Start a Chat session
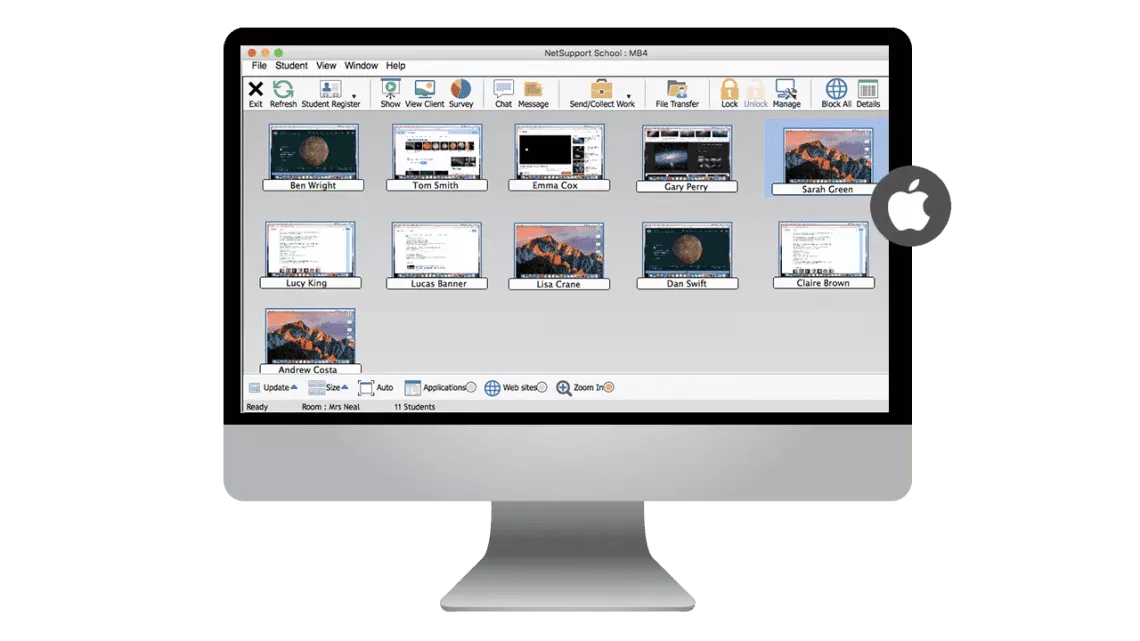Image resolution: width=1140 pixels, height=641 pixels. pyautogui.click(x=503, y=90)
